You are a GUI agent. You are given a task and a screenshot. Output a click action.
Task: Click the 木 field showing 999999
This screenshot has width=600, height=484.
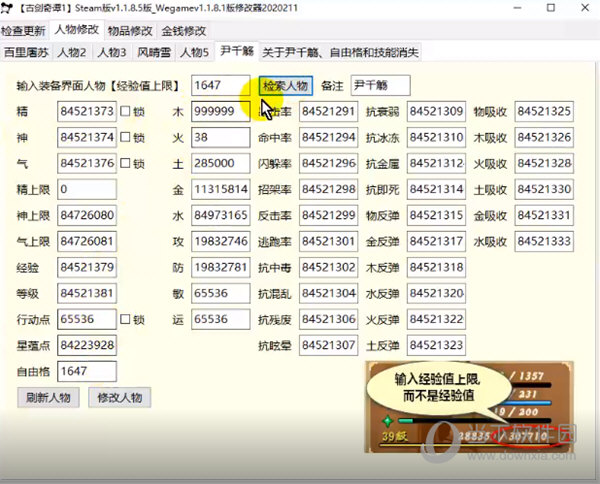pos(221,111)
